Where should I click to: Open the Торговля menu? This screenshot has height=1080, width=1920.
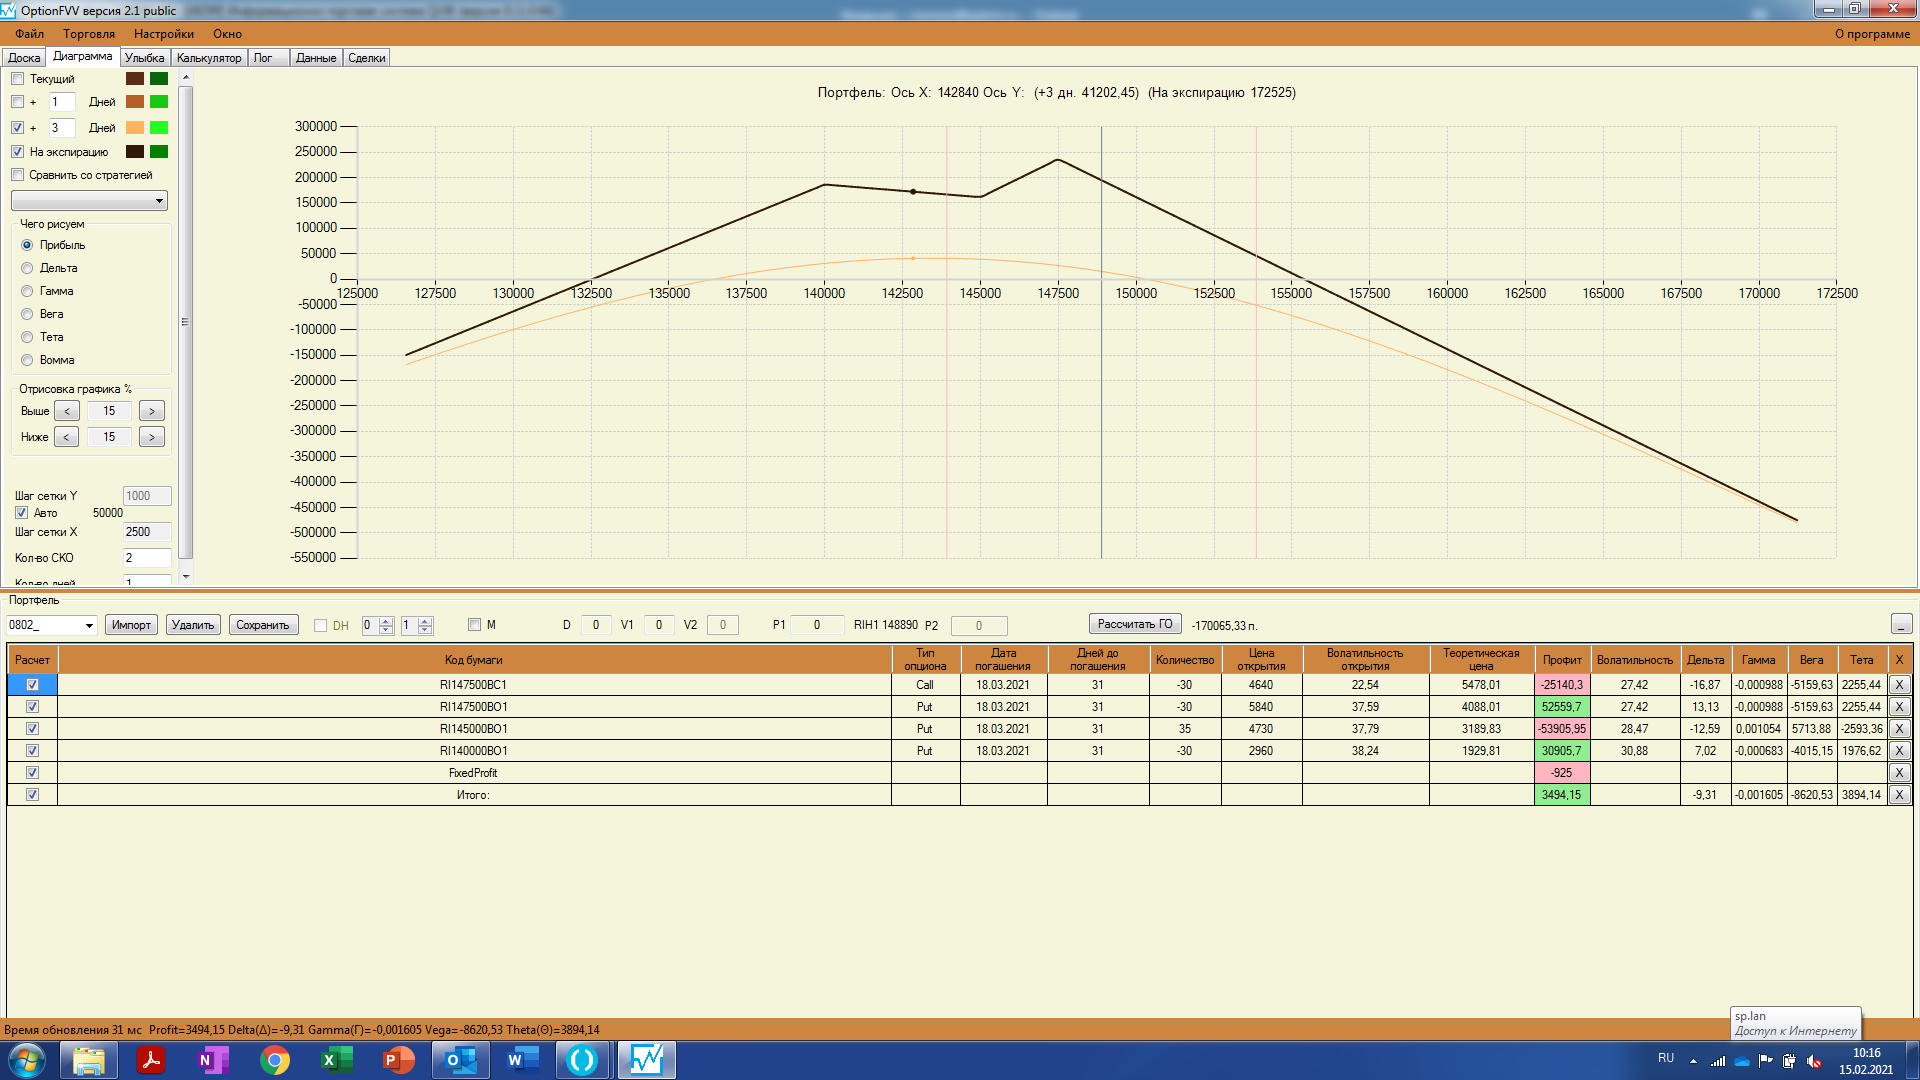89,34
